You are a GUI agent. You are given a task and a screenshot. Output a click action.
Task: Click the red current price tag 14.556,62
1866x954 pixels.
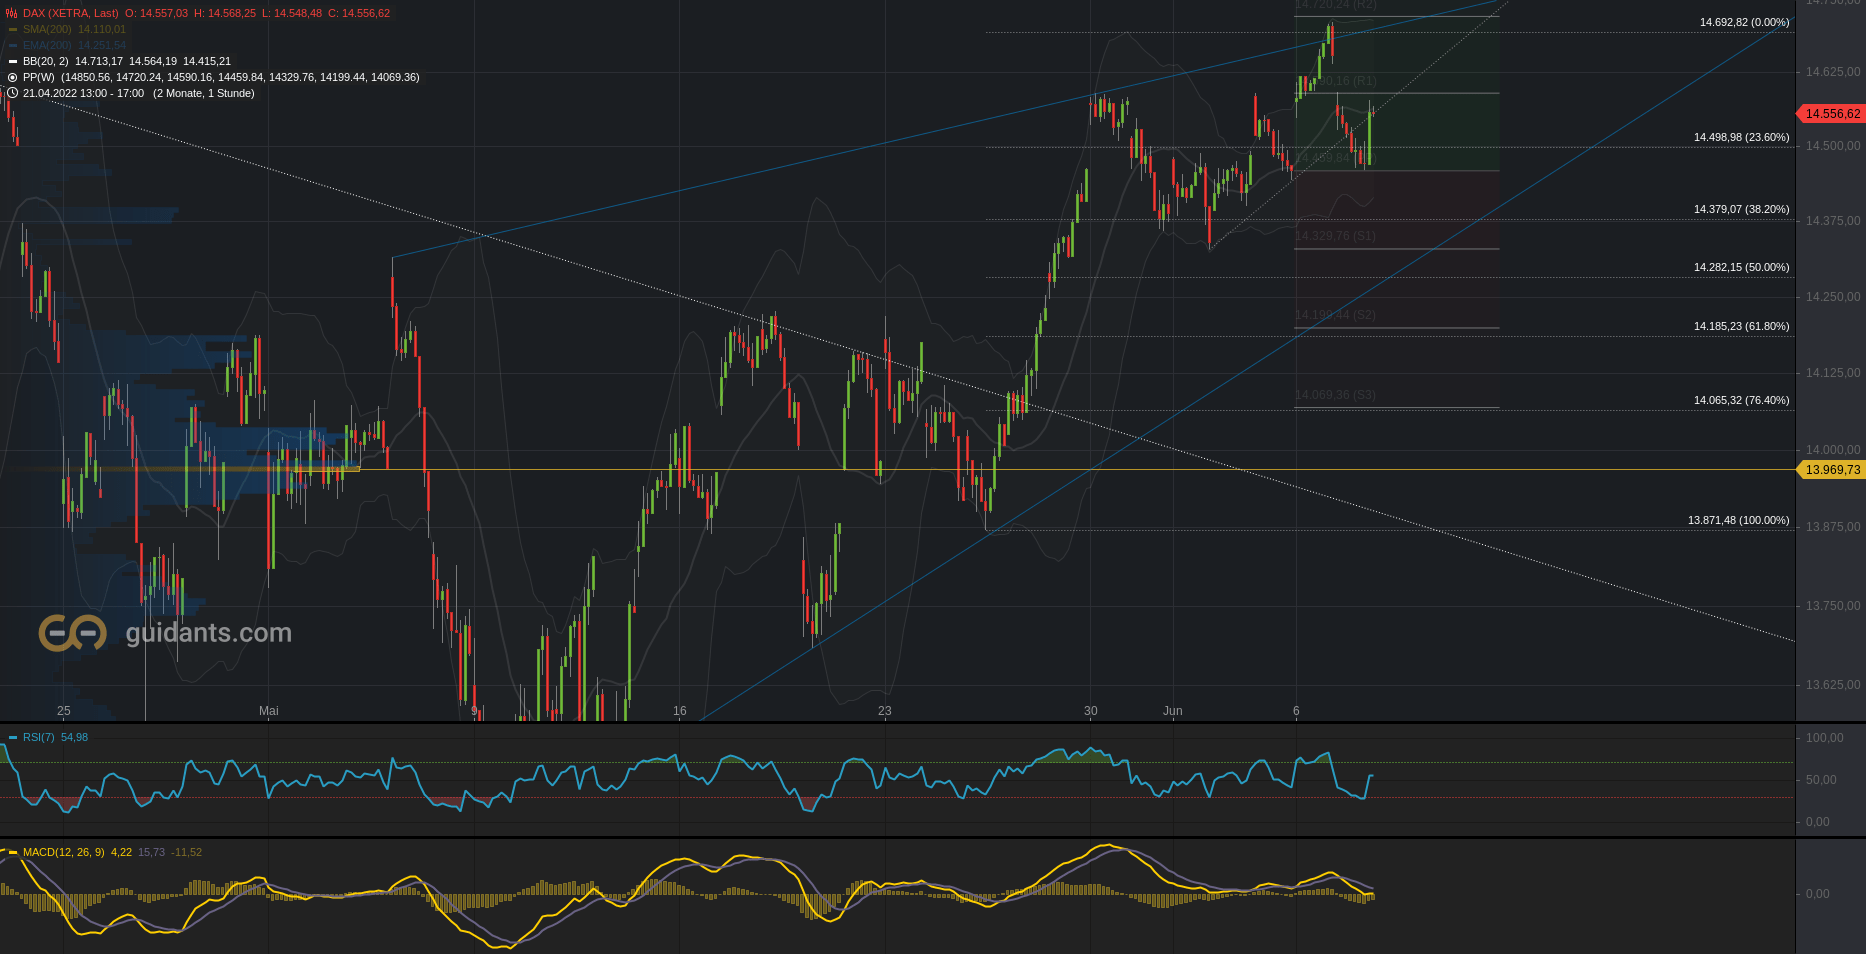tap(1832, 113)
